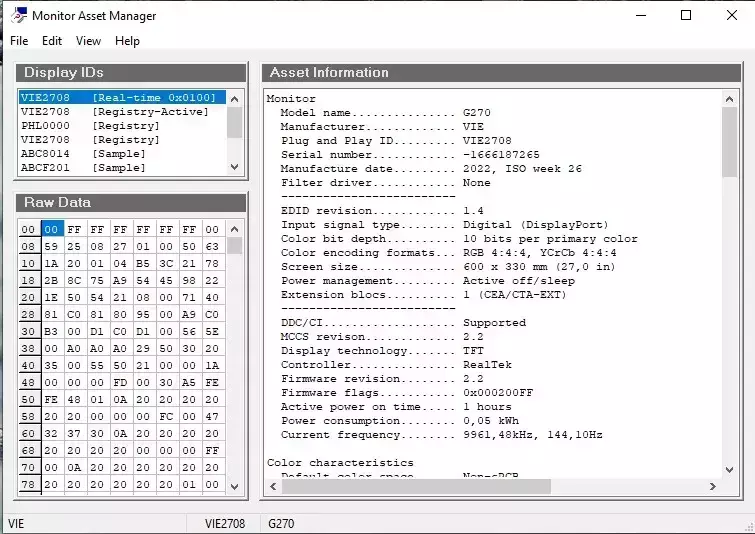Click DDC/CI Supported line

[x=404, y=323]
